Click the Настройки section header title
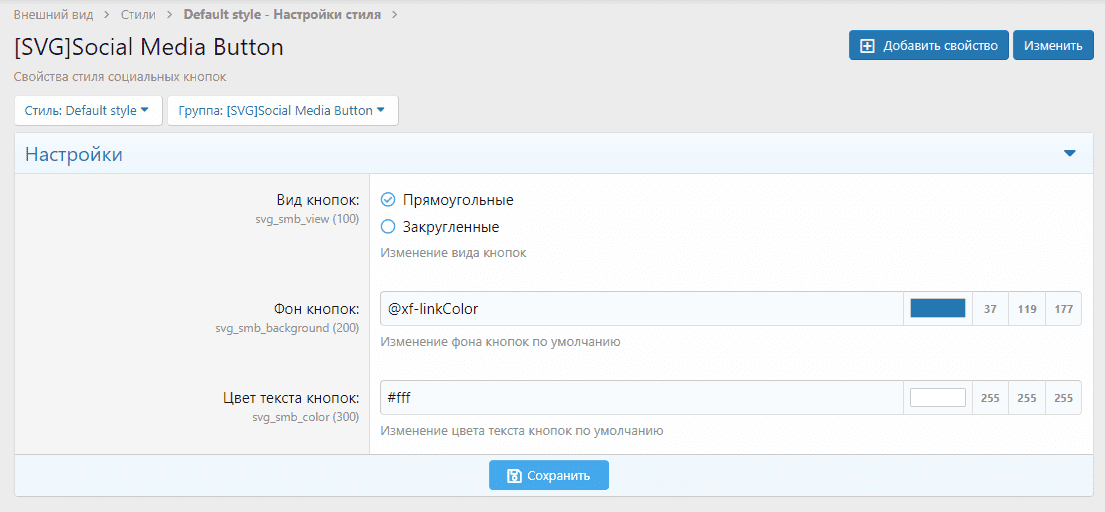This screenshot has width=1105, height=512. (74, 155)
